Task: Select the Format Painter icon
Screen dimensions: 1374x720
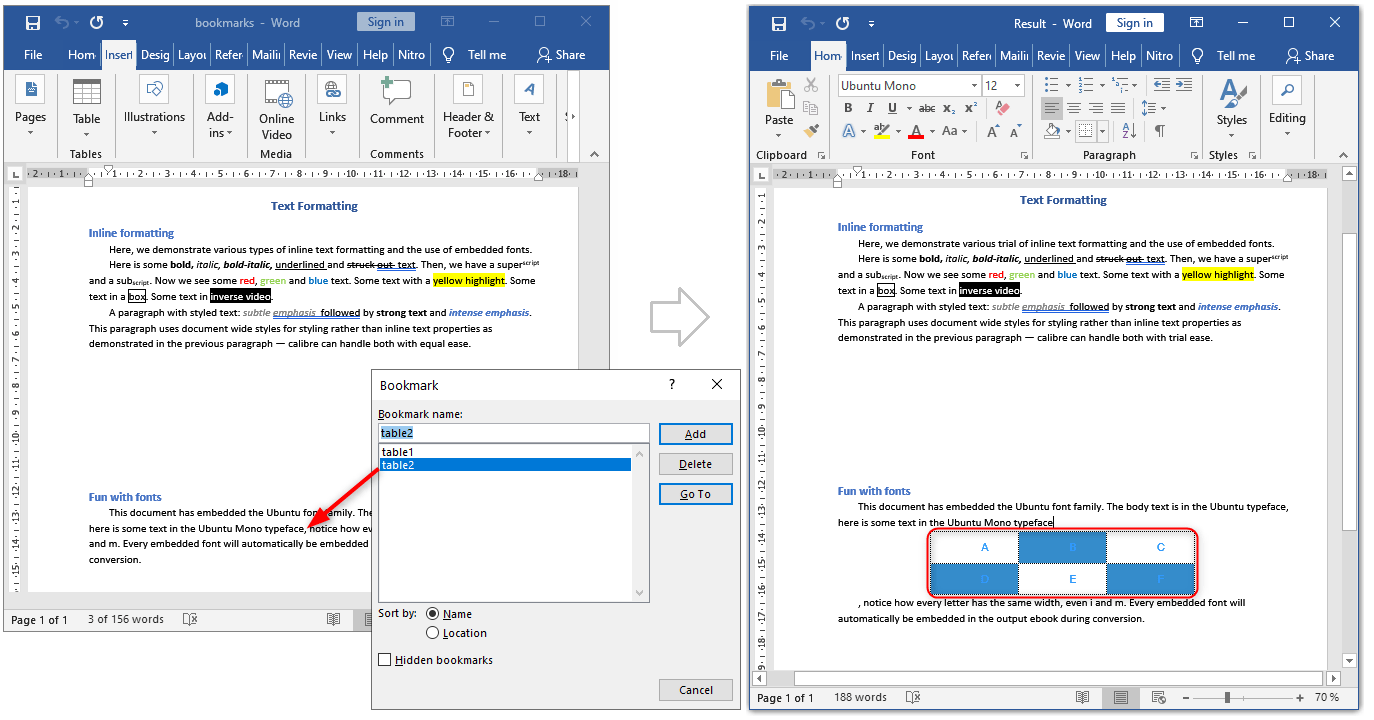Action: [x=810, y=129]
